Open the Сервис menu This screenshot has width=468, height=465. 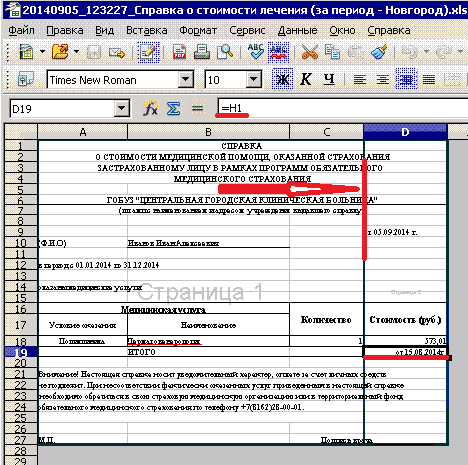tap(247, 30)
